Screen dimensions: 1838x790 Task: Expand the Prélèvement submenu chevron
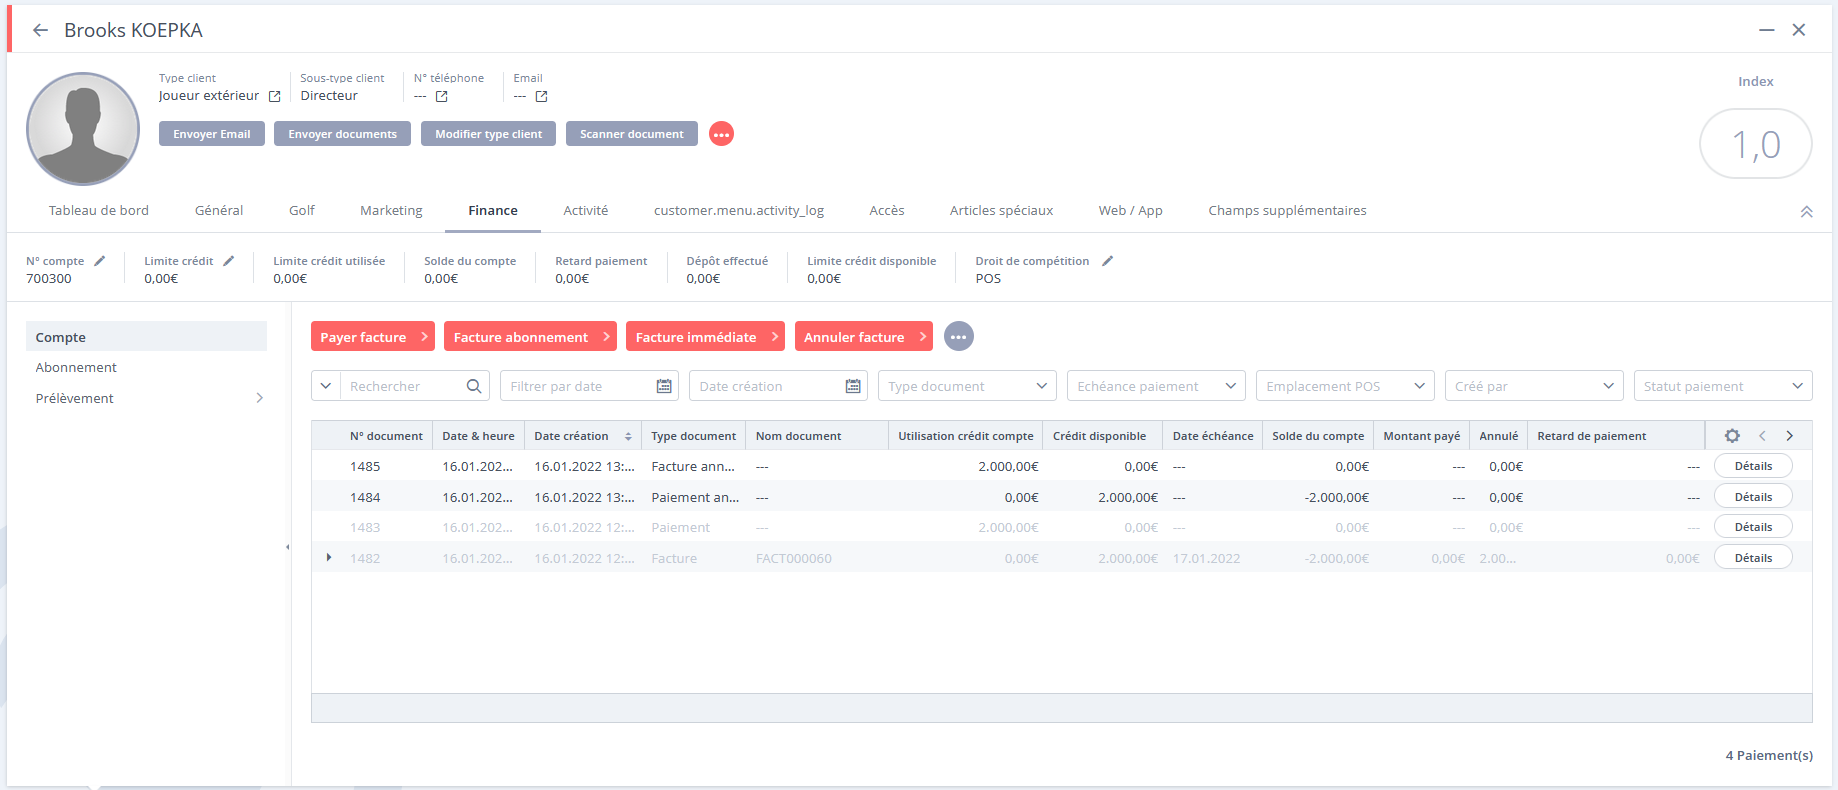259,398
